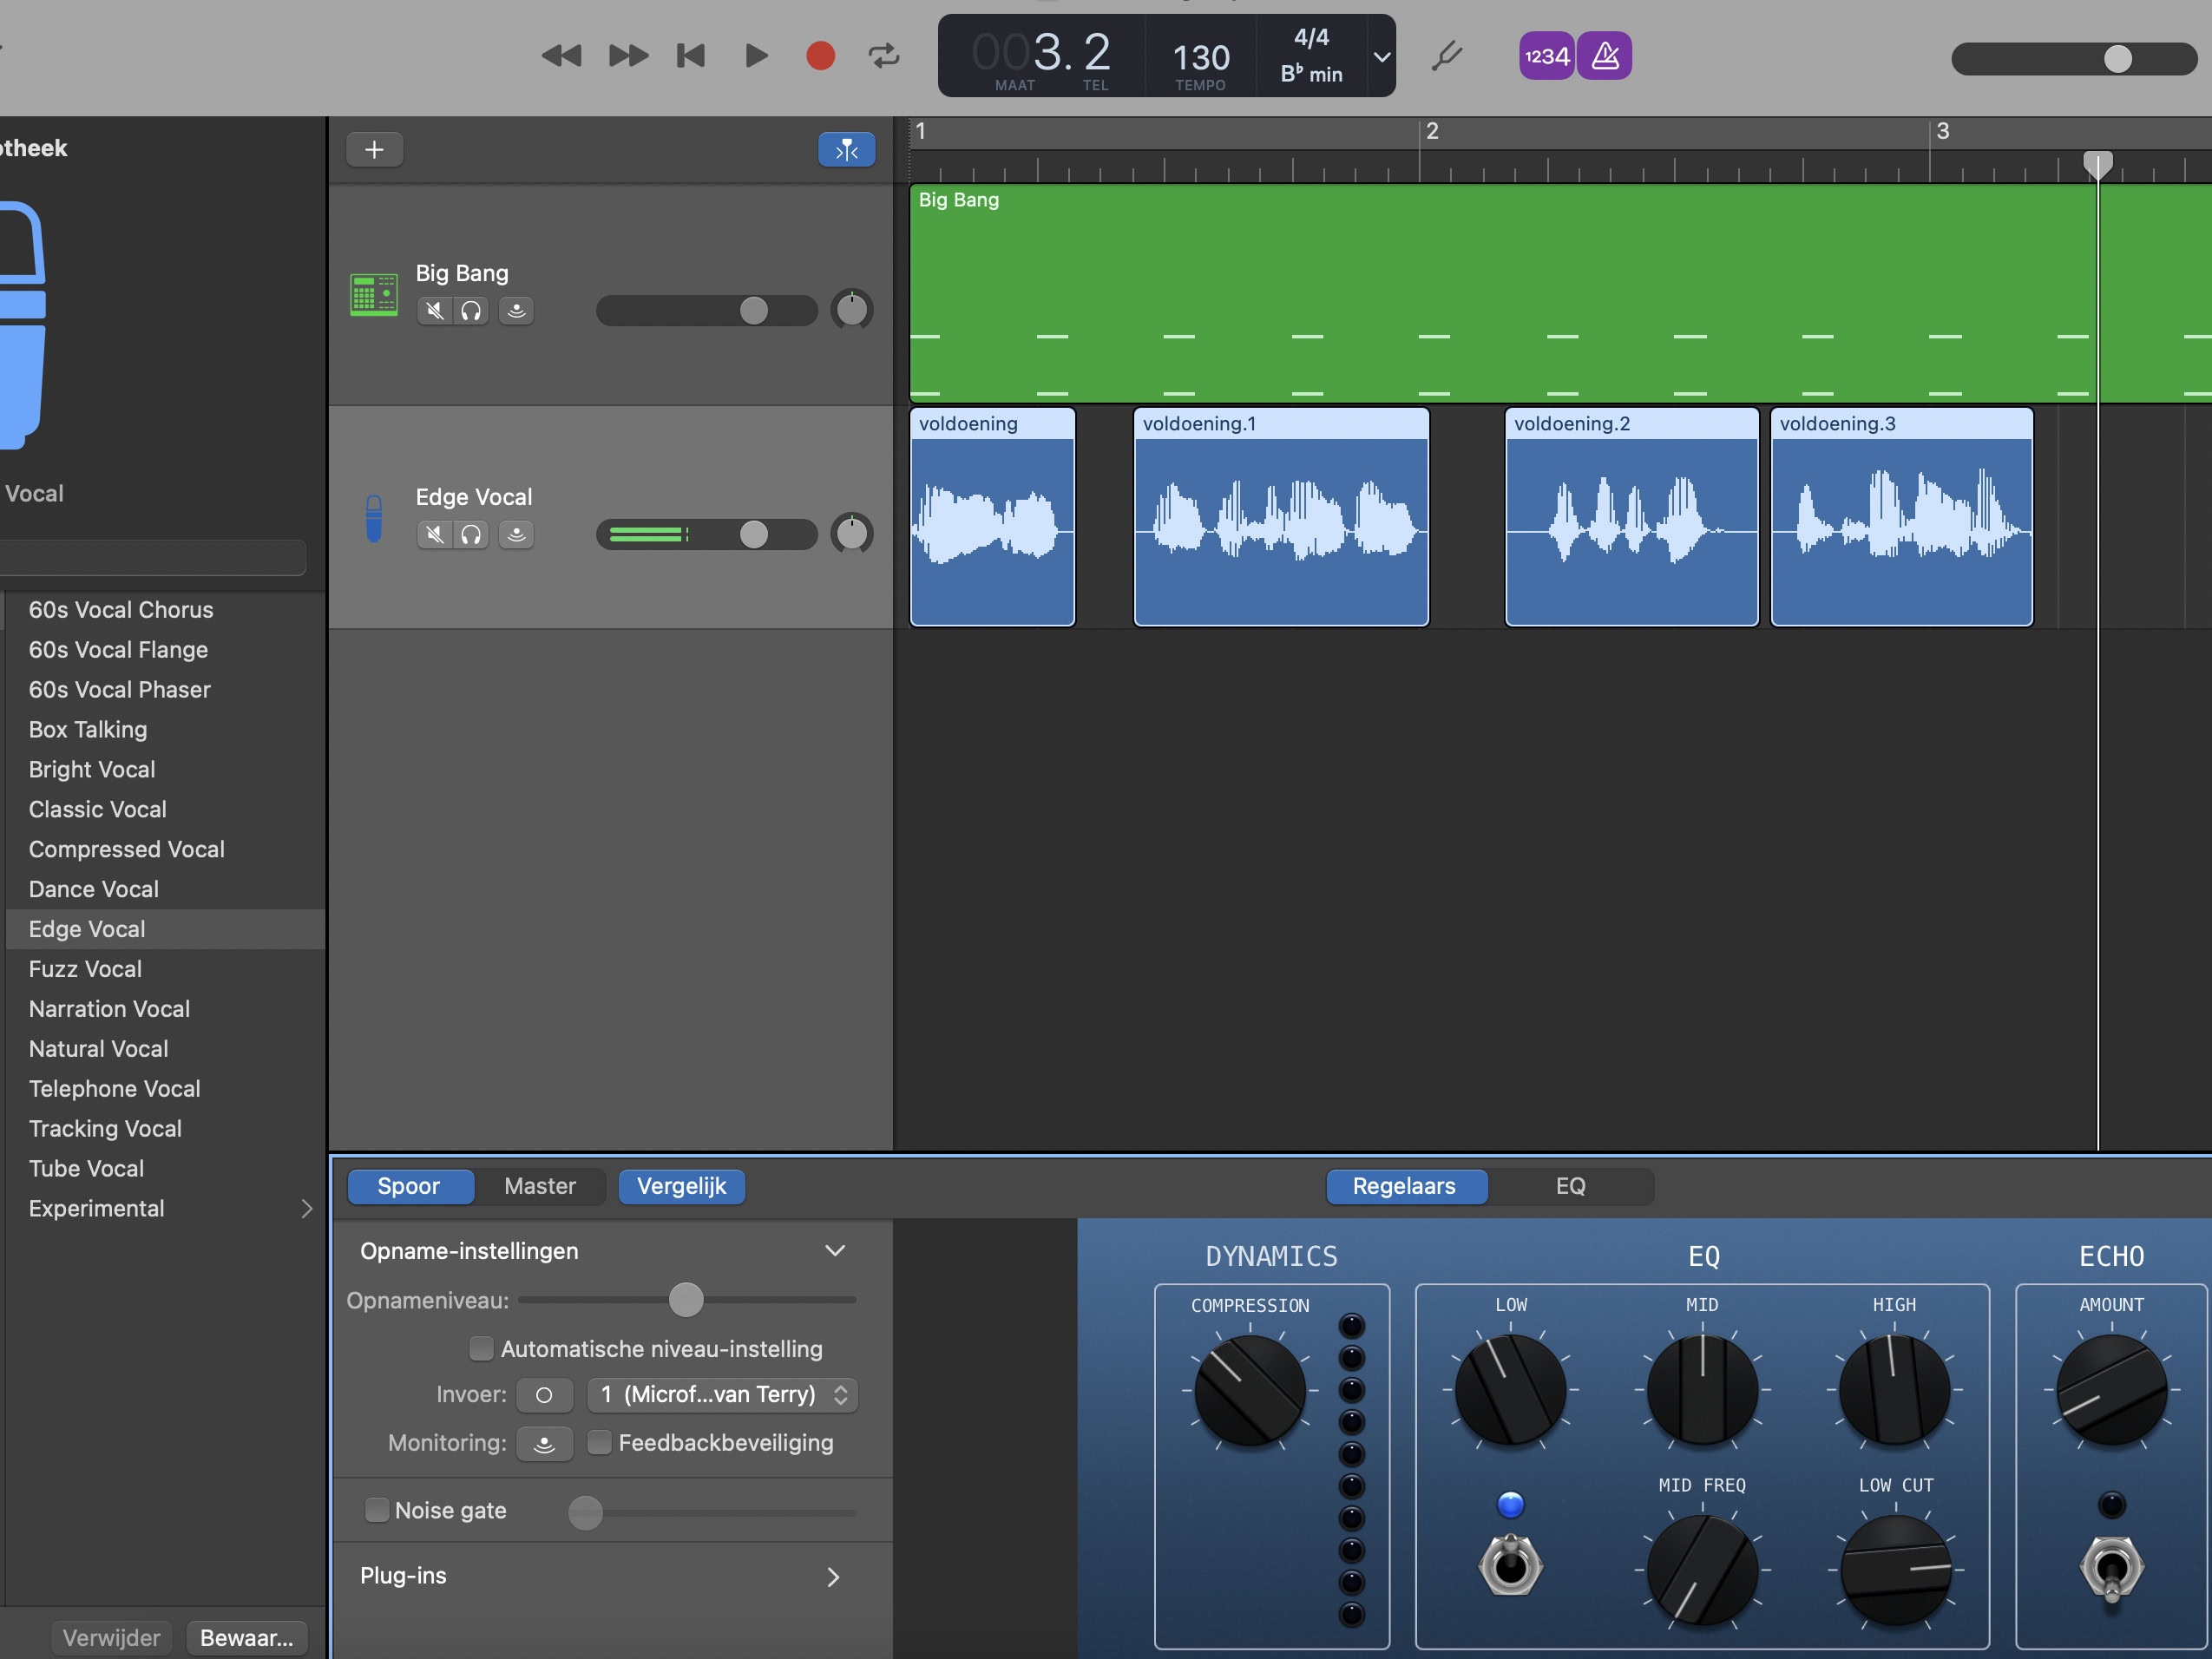2212x1659 pixels.
Task: Switch to the Master tab
Action: point(539,1186)
